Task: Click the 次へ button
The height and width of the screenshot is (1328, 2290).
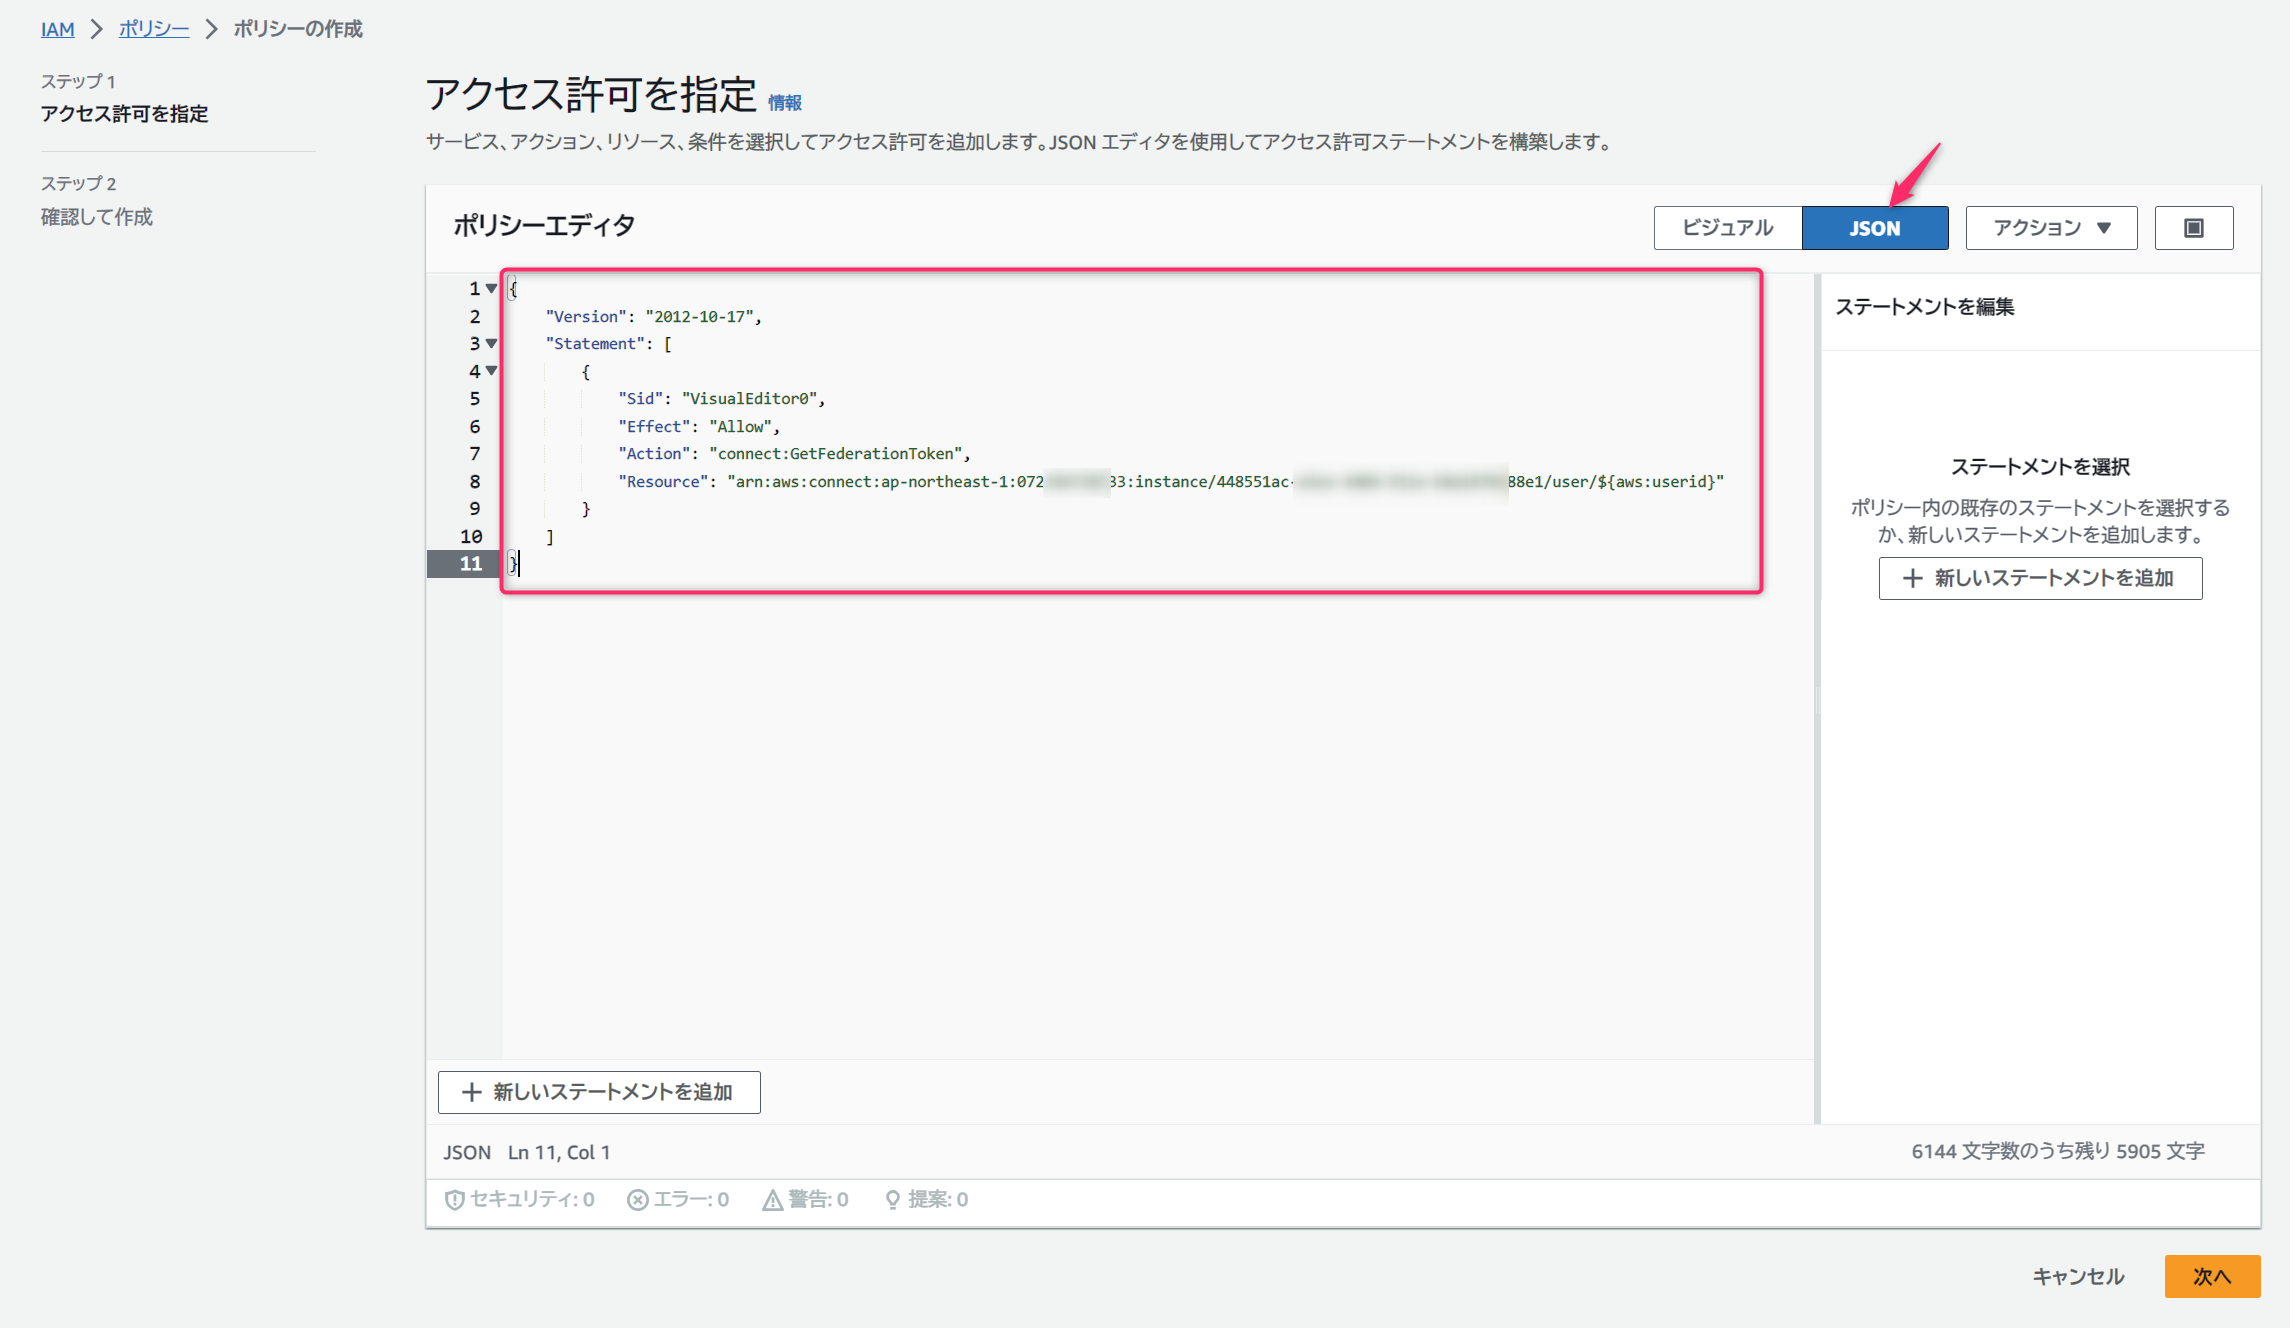Action: click(2212, 1276)
